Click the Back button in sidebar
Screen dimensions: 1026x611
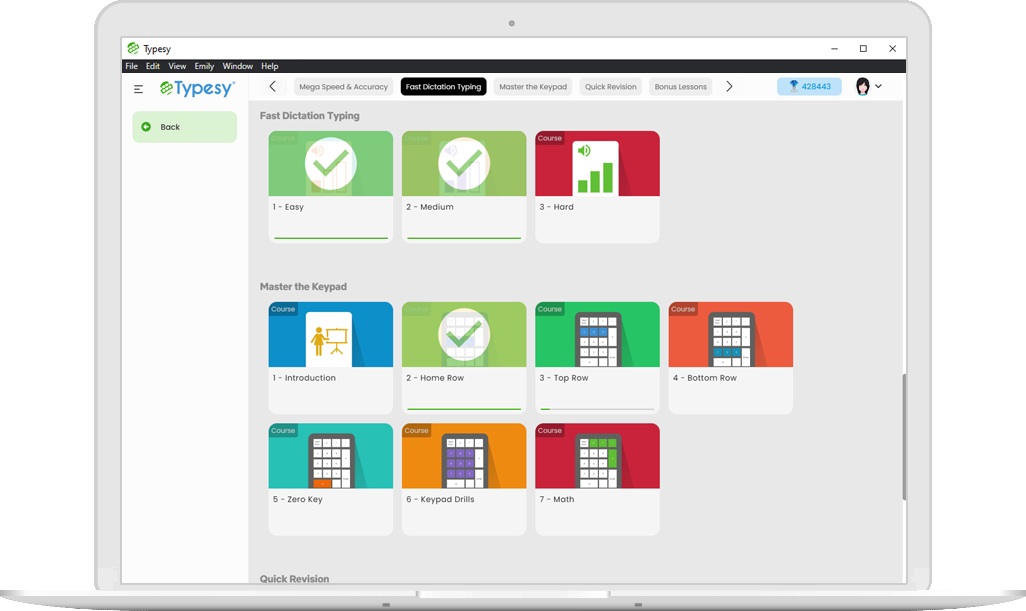(x=185, y=127)
